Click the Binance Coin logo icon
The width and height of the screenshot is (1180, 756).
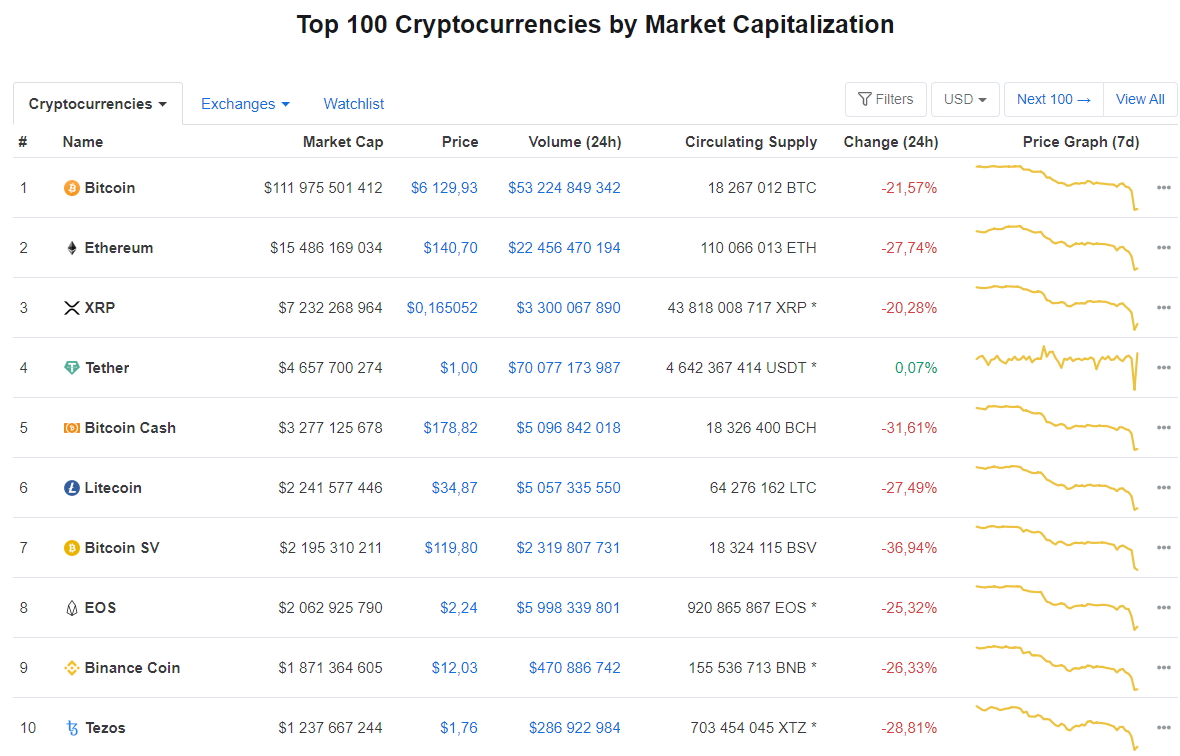tap(71, 668)
